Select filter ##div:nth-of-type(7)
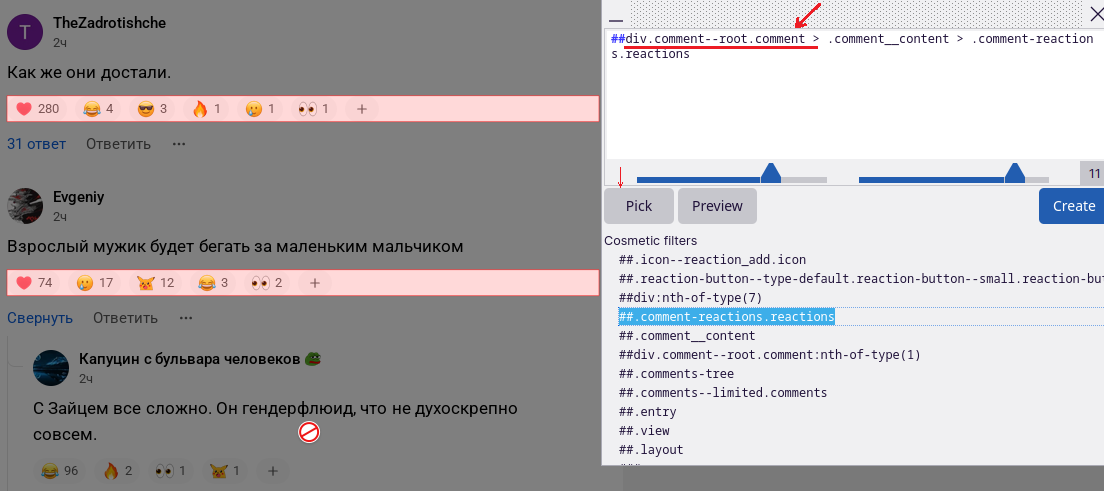 point(691,298)
